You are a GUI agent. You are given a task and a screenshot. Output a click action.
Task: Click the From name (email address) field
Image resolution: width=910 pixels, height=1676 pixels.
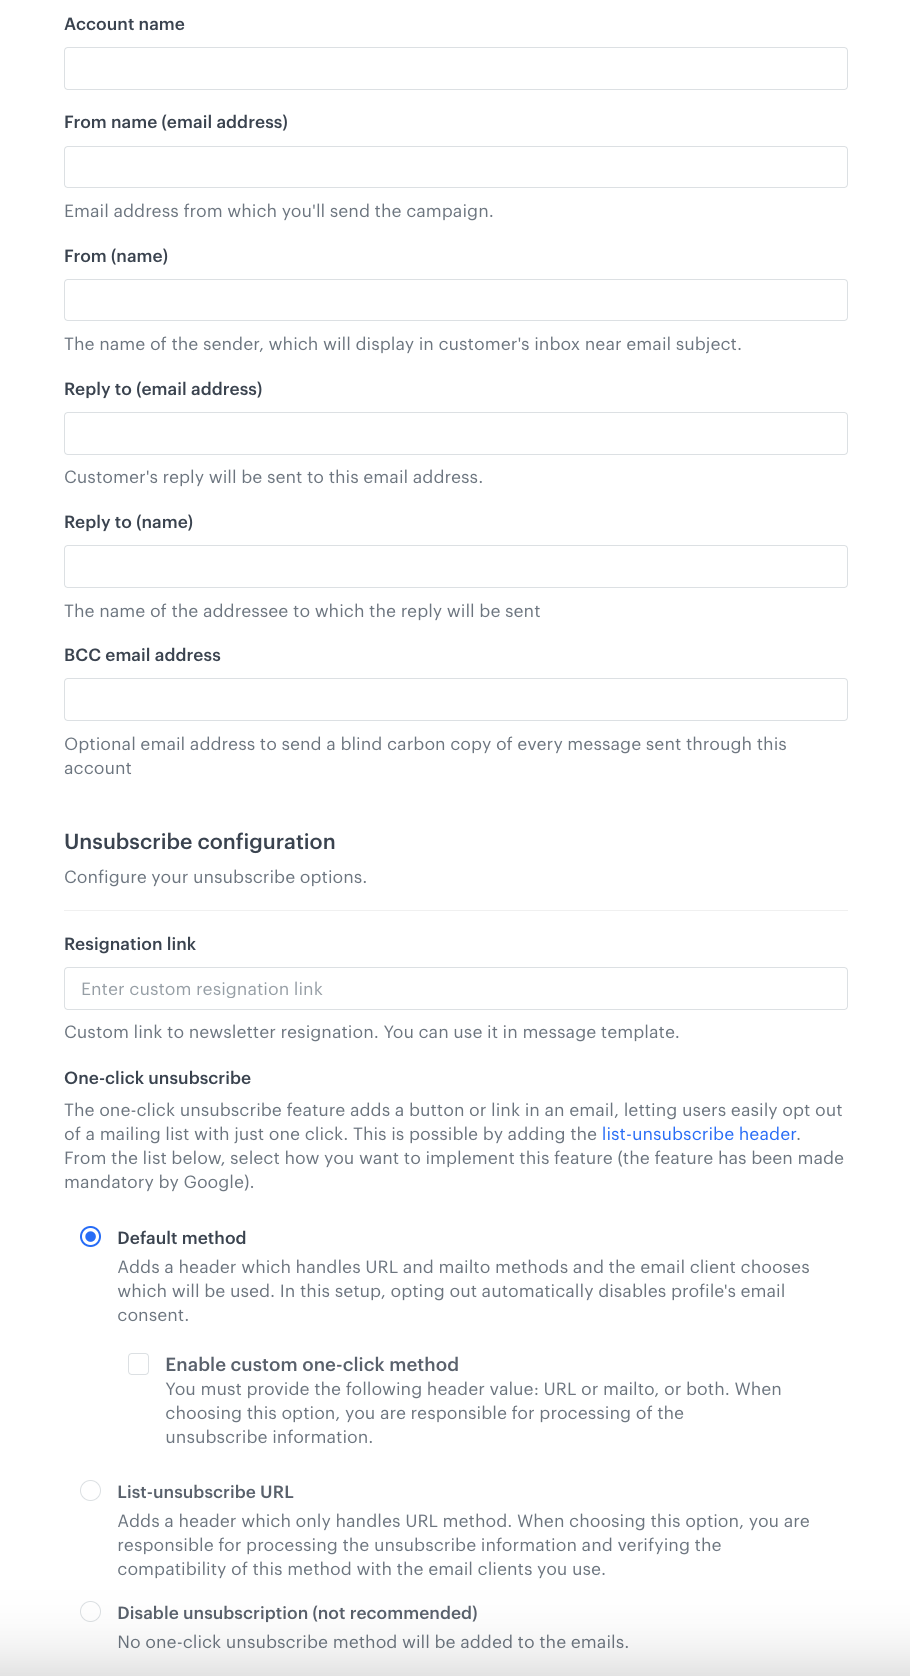pyautogui.click(x=455, y=166)
